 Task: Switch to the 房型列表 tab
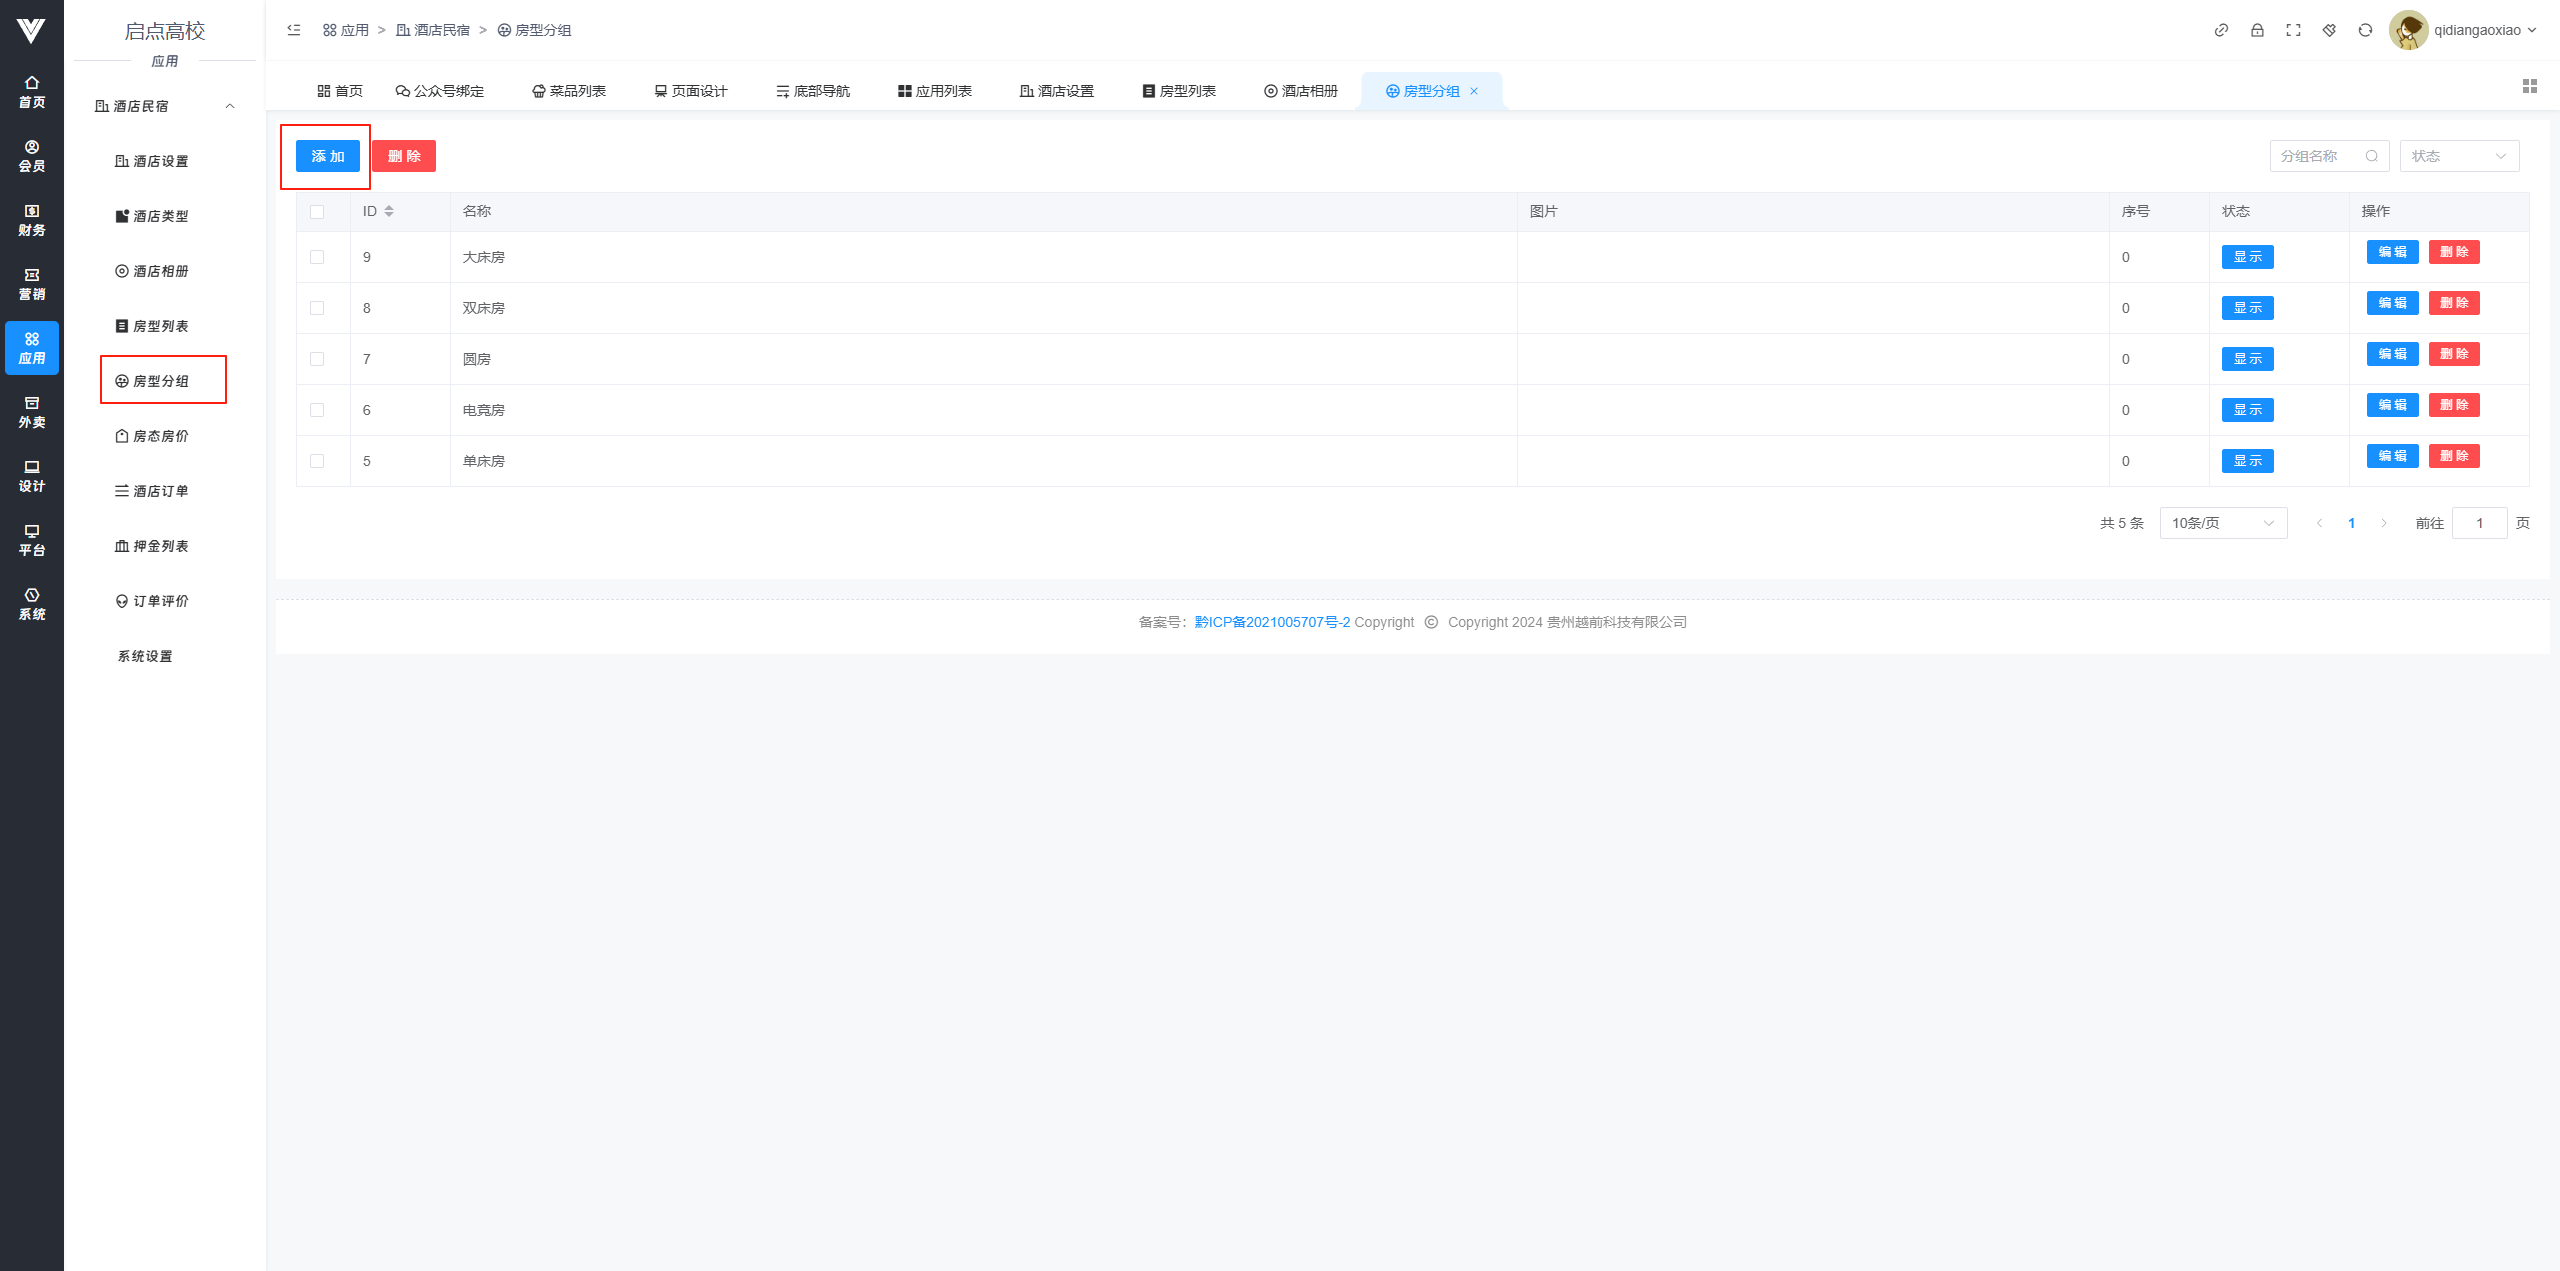point(1179,91)
